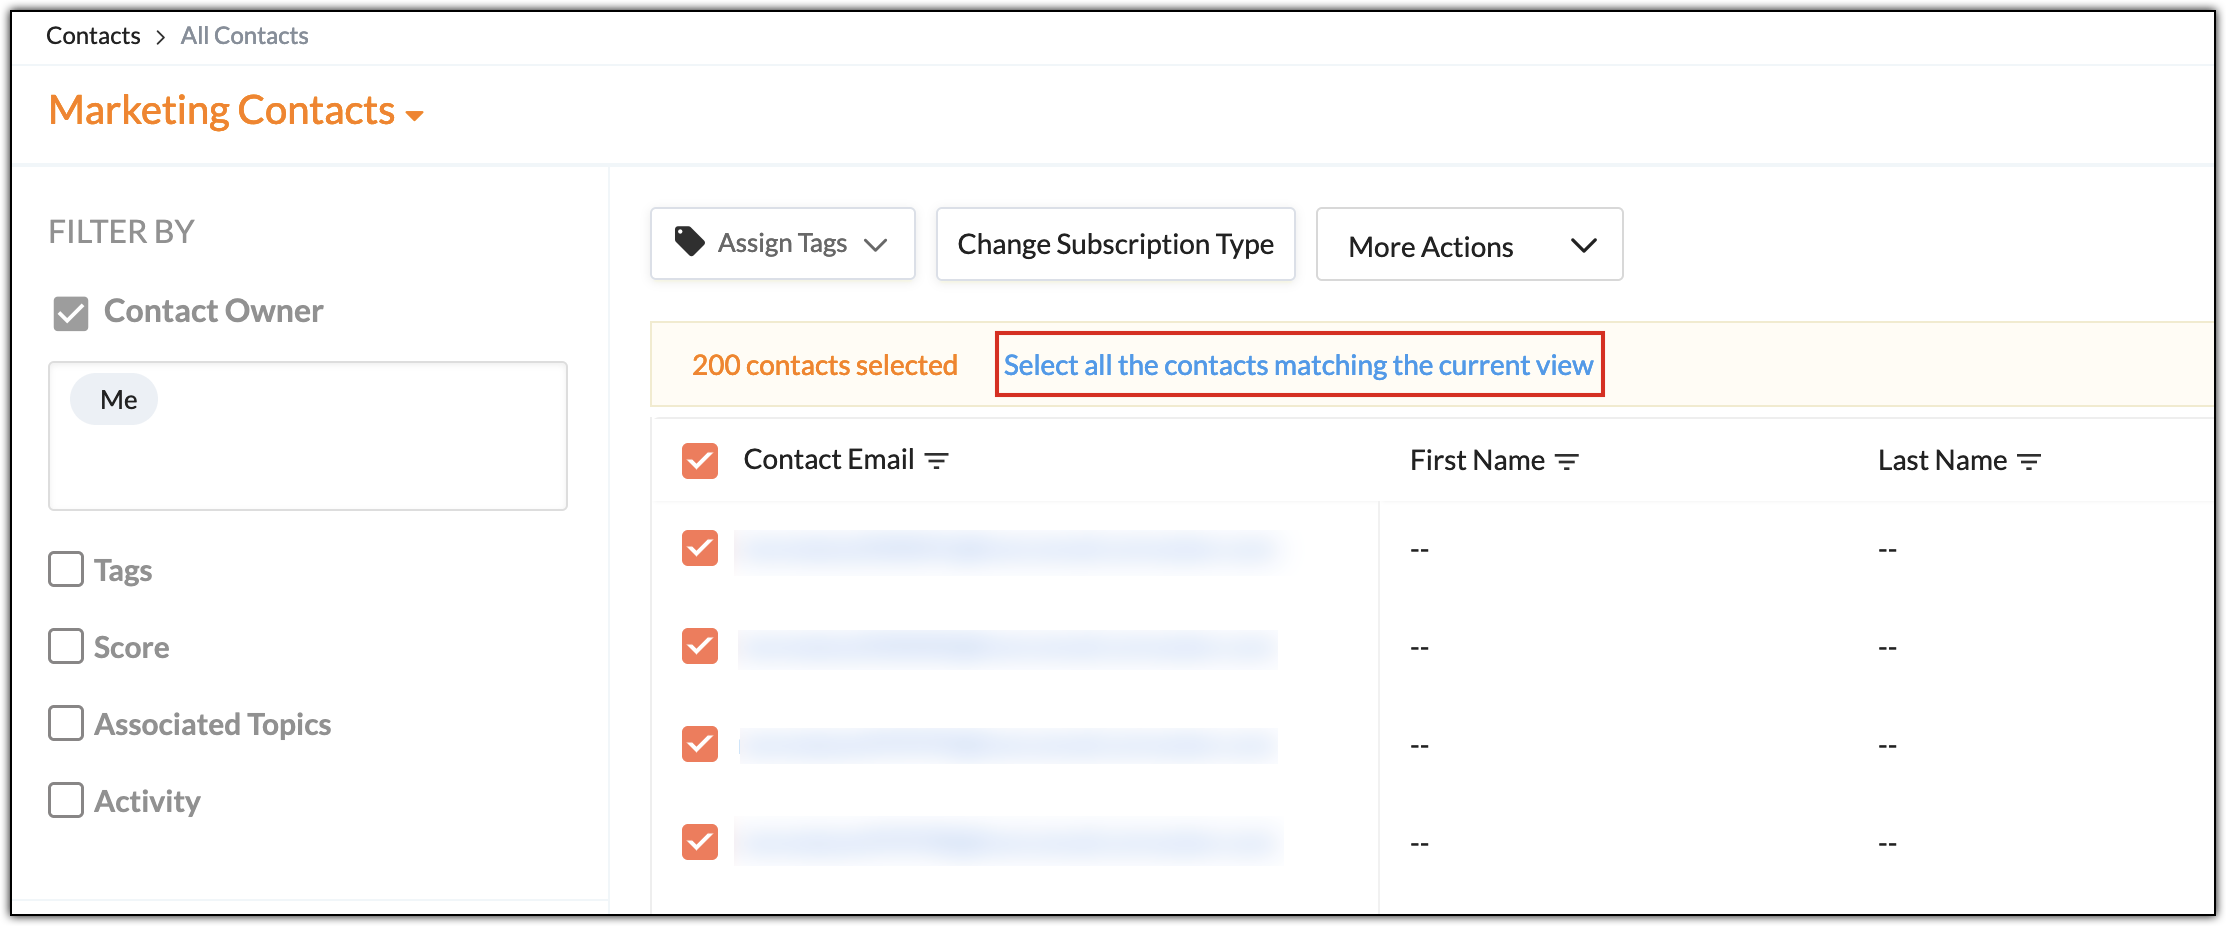Click the Contact Email column filter icon
The image size is (2226, 926).
pos(936,460)
